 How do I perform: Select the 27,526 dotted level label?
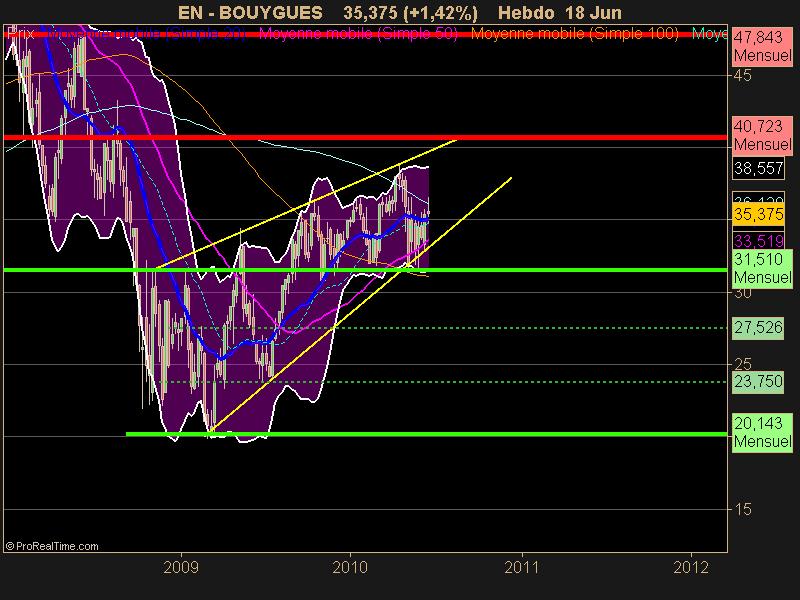tap(759, 328)
